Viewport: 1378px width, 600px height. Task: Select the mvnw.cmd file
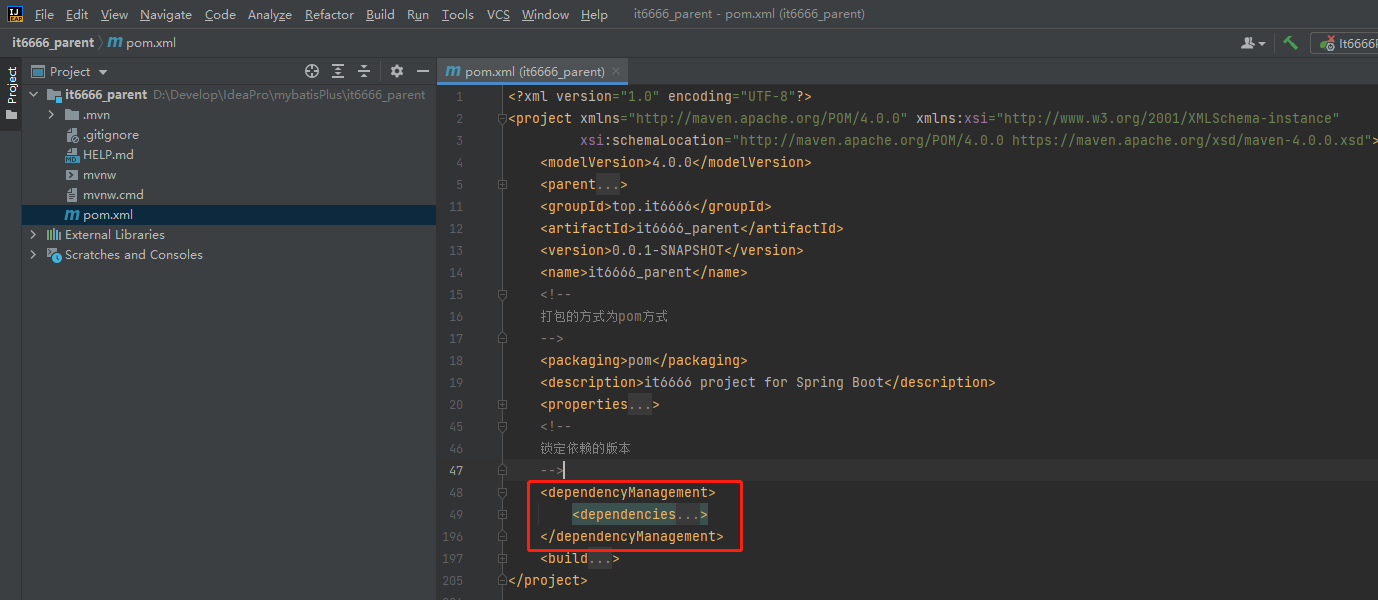pyautogui.click(x=113, y=195)
